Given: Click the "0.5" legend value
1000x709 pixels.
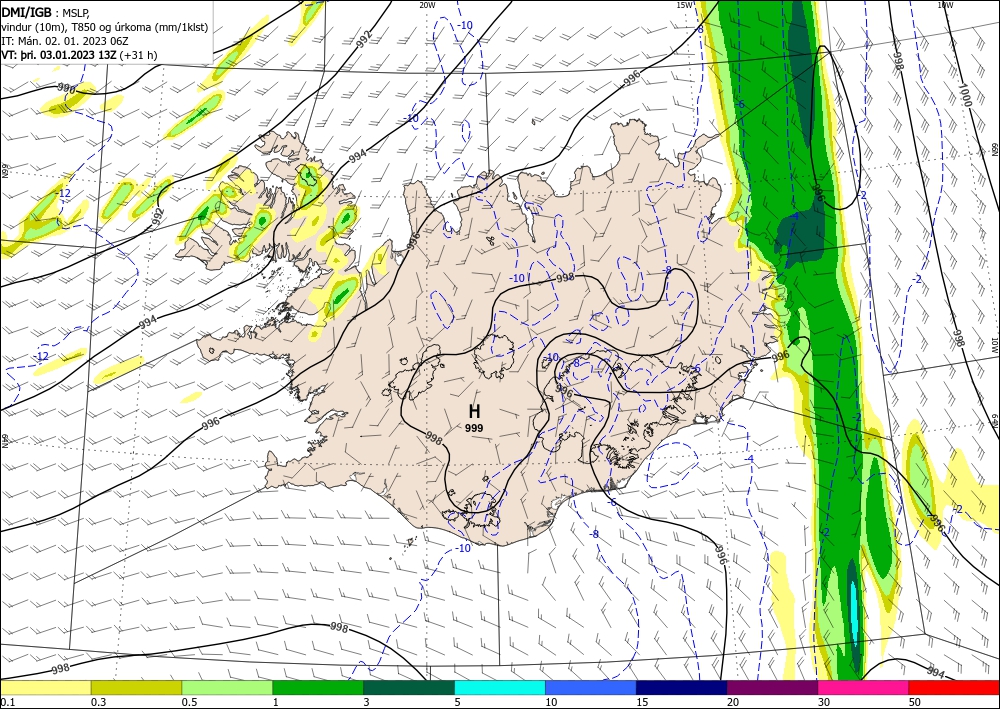Looking at the screenshot, I should click(189, 702).
